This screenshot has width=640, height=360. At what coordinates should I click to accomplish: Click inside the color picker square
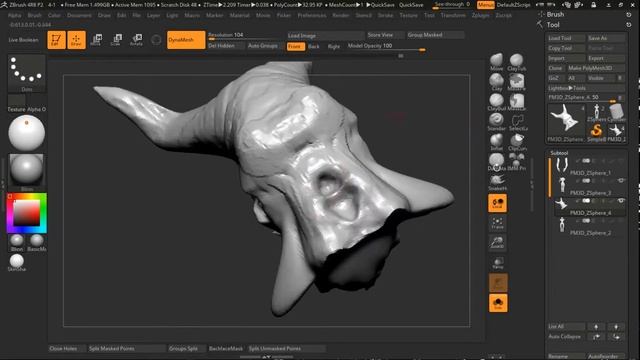click(x=27, y=213)
